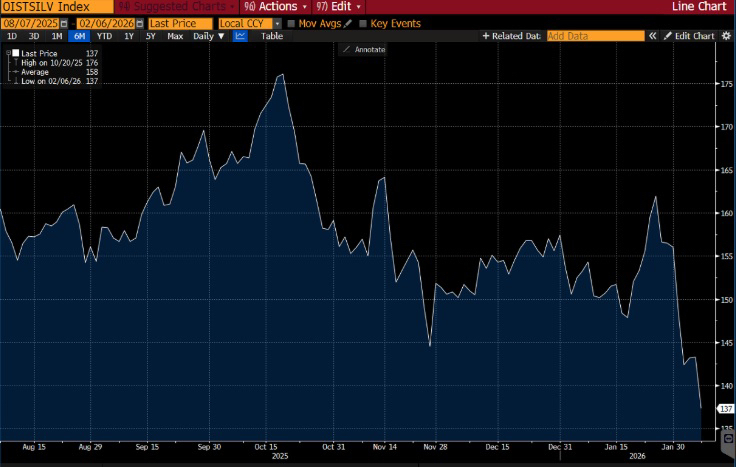
Task: Select the Max time range
Action: pyautogui.click(x=175, y=36)
